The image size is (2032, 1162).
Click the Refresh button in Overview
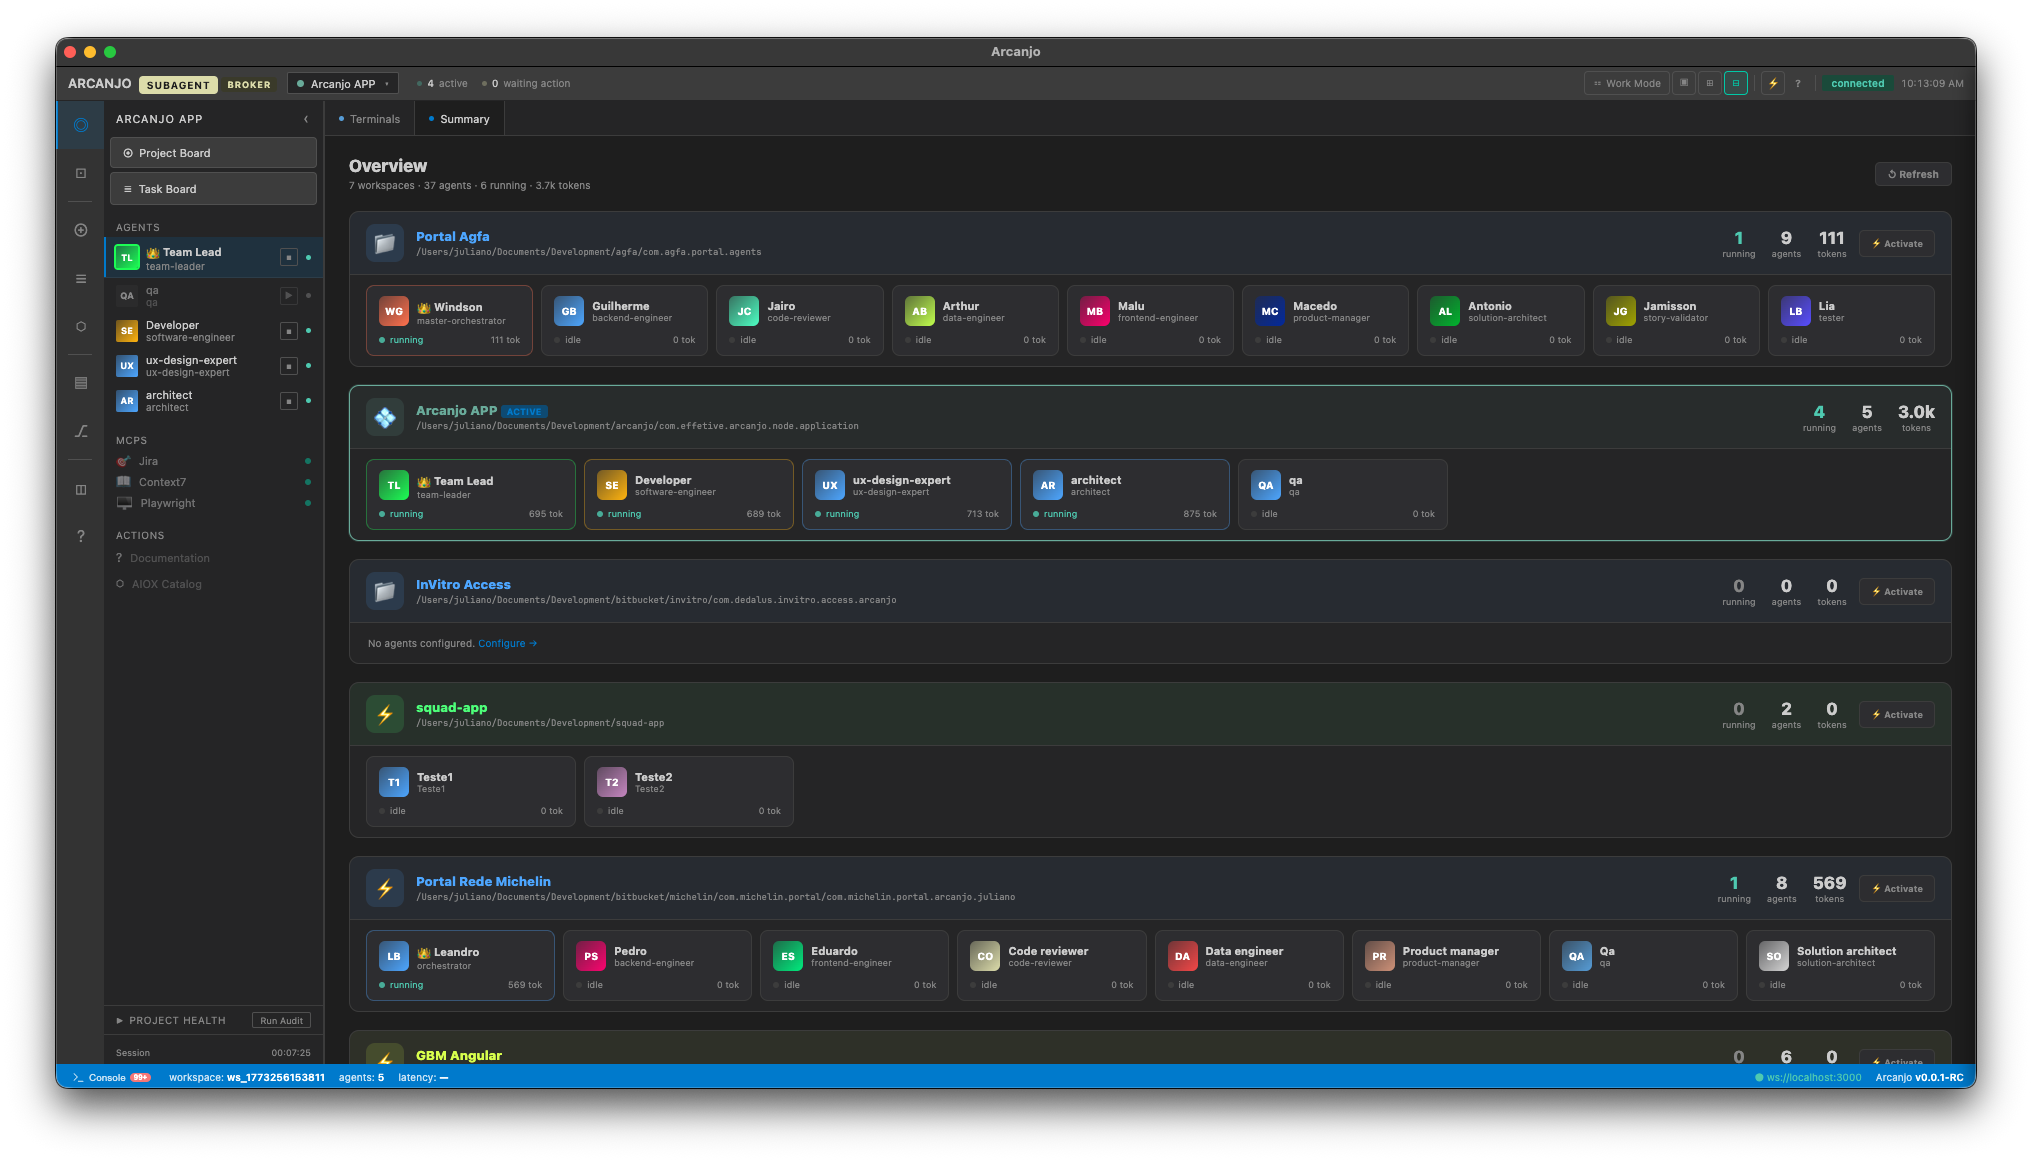[1912, 174]
